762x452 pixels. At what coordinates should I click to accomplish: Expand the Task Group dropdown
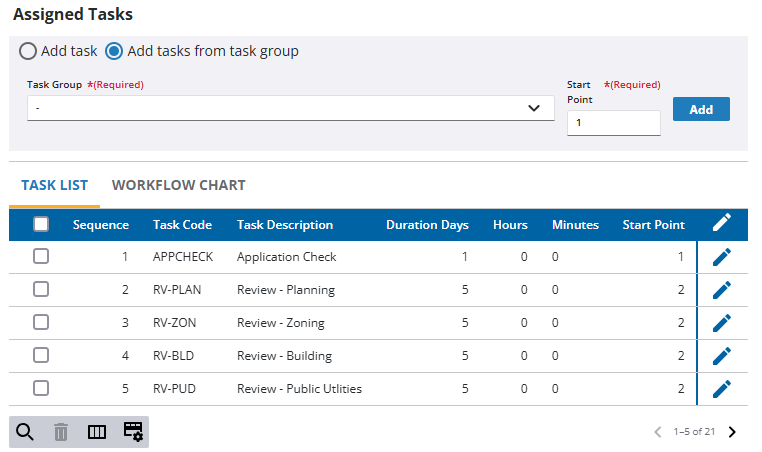click(290, 108)
